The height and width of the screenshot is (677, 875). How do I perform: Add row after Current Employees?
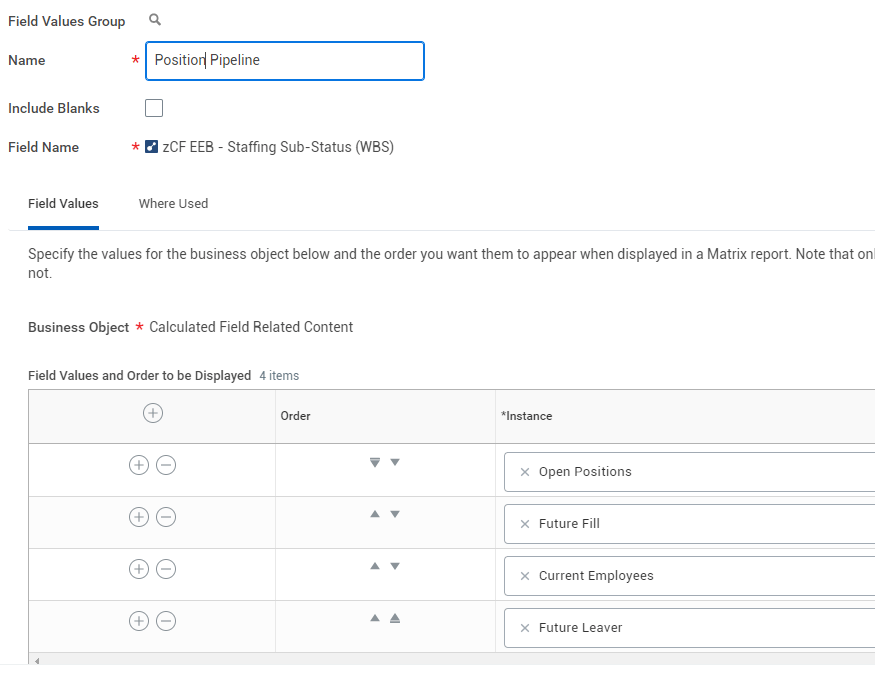[x=139, y=569]
